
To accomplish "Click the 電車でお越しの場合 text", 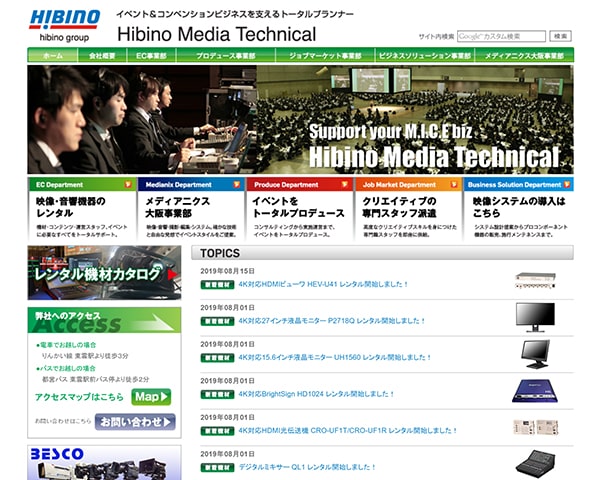I will coord(66,345).
